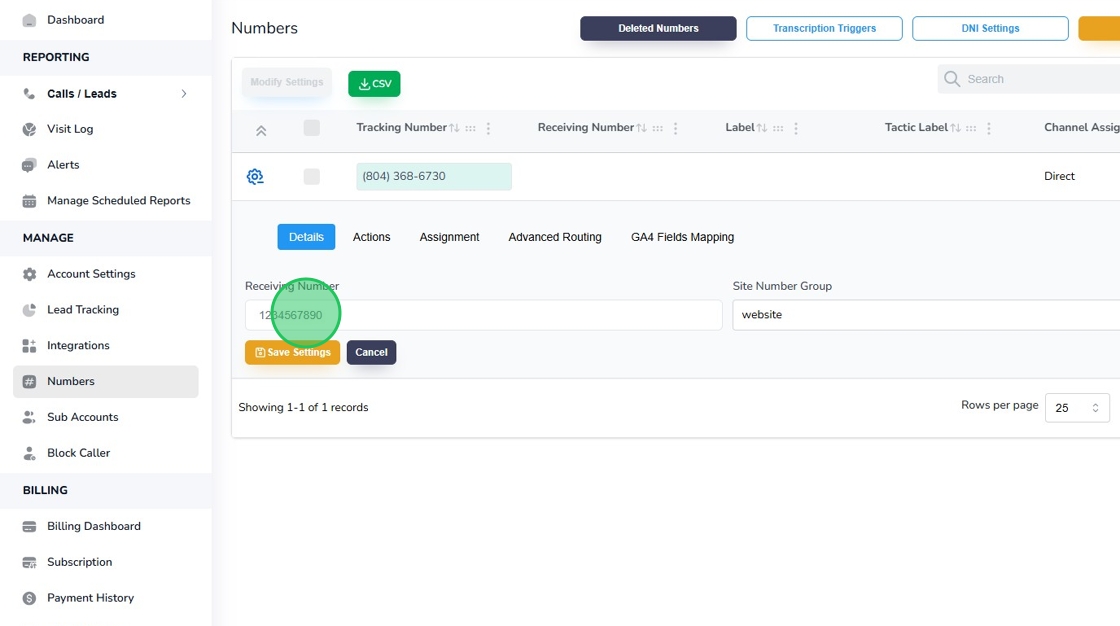Viewport: 1120px width, 626px height.
Task: Click the Payment History dollar icon
Action: pos(29,598)
